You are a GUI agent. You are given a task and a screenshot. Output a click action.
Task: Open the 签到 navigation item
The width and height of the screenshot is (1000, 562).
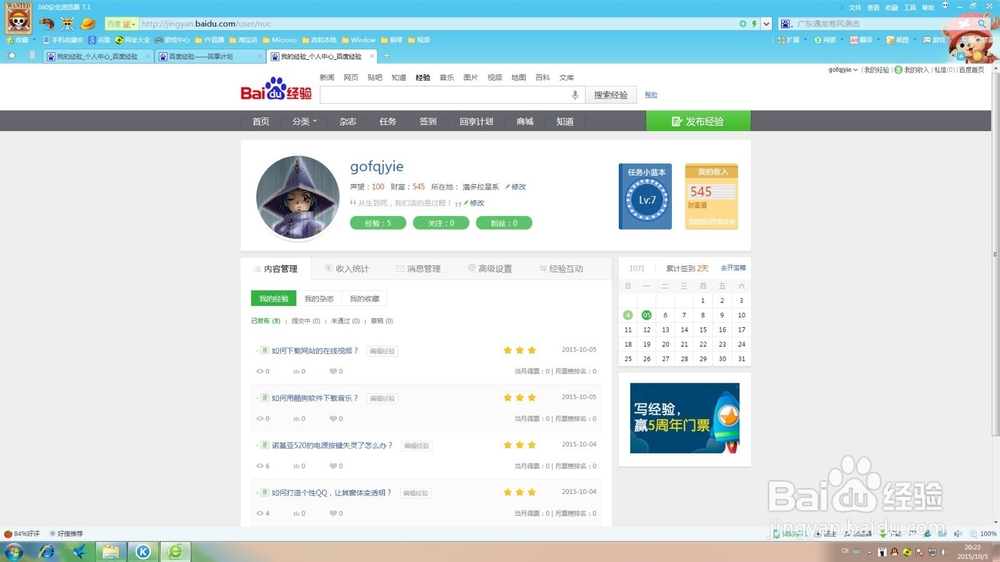click(x=428, y=121)
